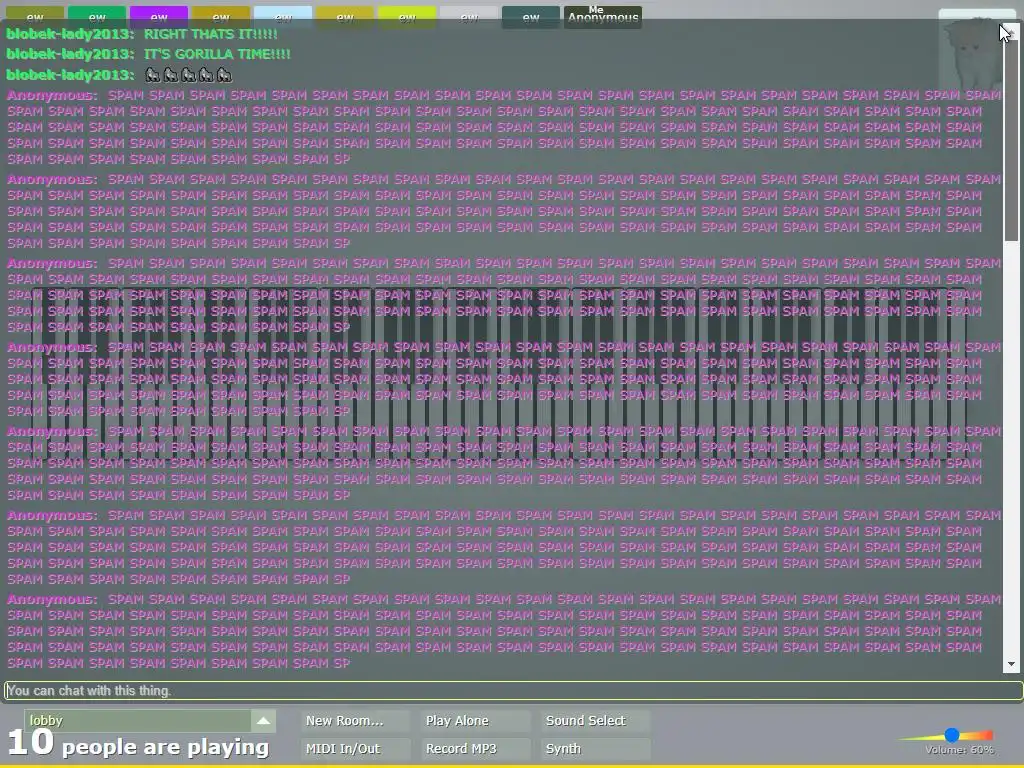The image size is (1024, 768).
Task: Open my own 'Anonymous' name tag
Action: pyautogui.click(x=603, y=17)
